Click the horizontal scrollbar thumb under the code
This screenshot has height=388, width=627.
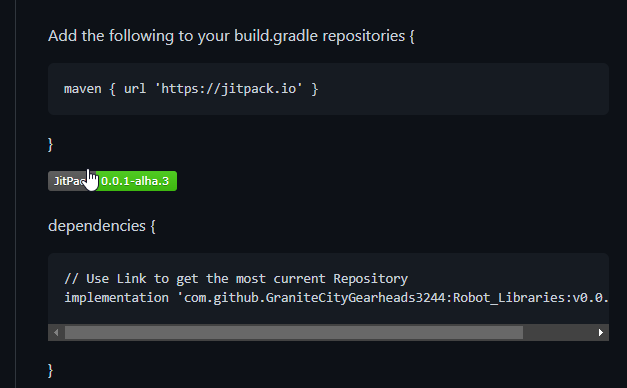click(294, 332)
